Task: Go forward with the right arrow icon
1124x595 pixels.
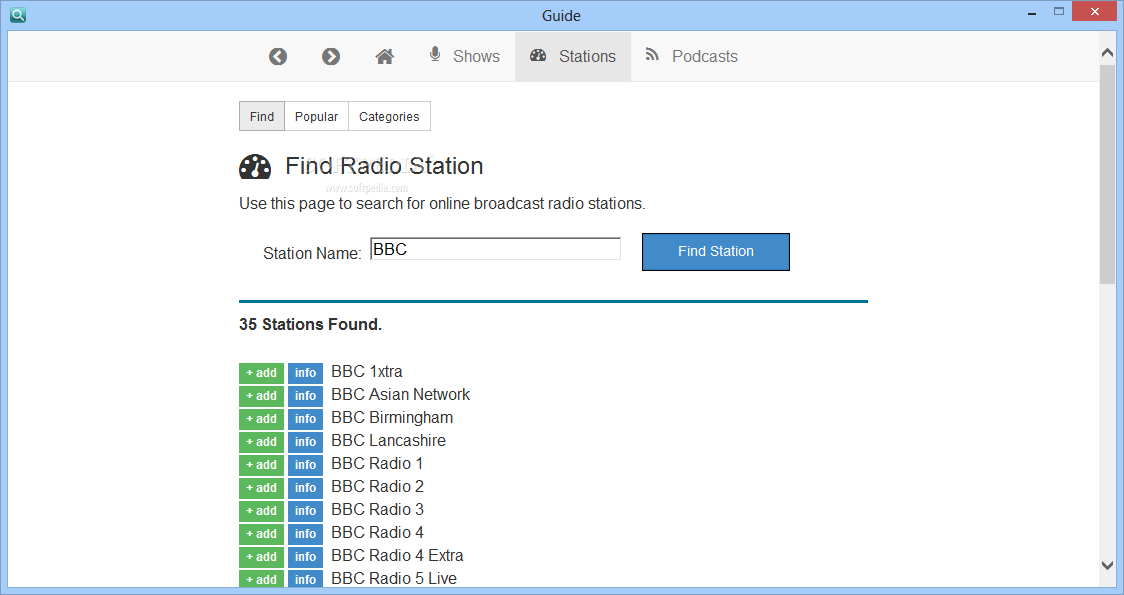Action: coord(330,57)
